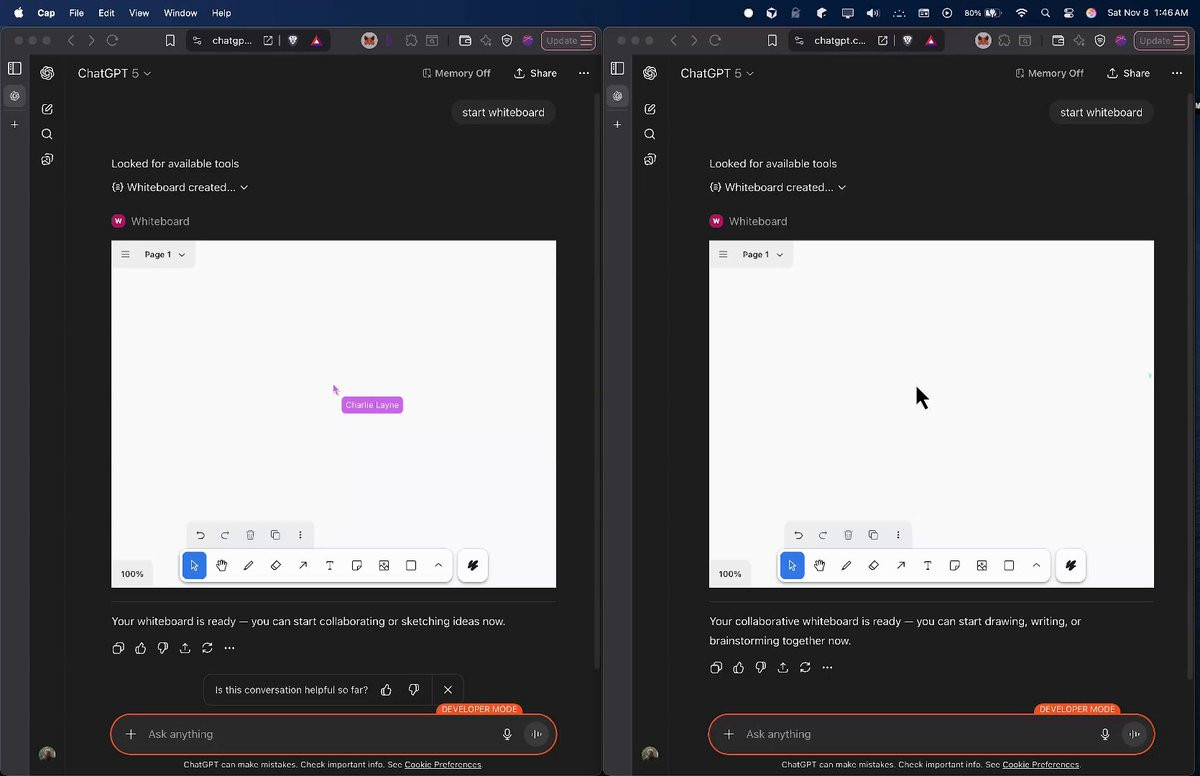
Task: Click Update button in left browser window
Action: click(x=568, y=40)
